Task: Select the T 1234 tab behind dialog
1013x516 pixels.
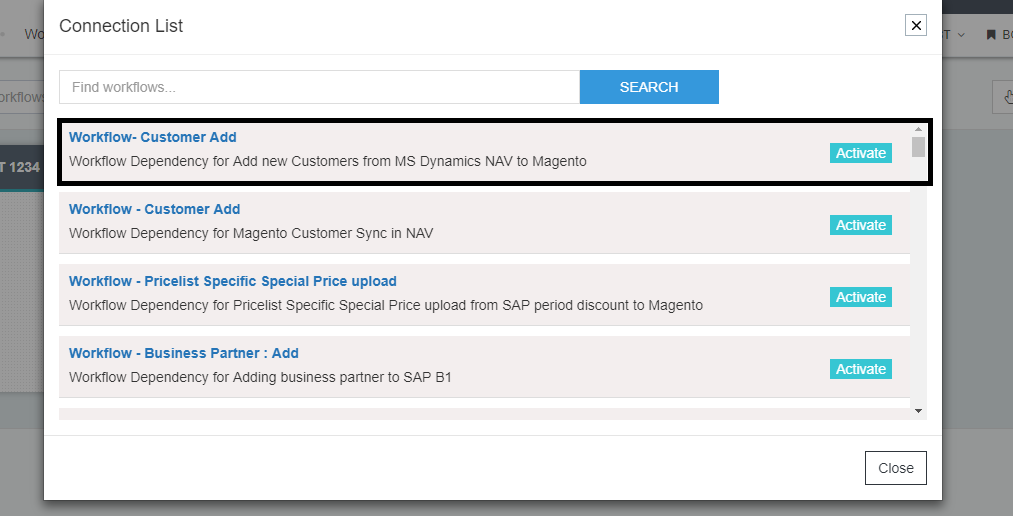Action: [x=21, y=167]
